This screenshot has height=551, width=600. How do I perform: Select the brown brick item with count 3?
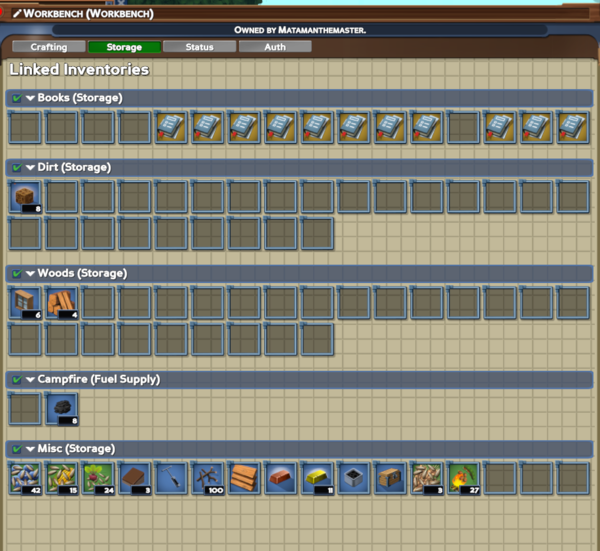coord(135,478)
